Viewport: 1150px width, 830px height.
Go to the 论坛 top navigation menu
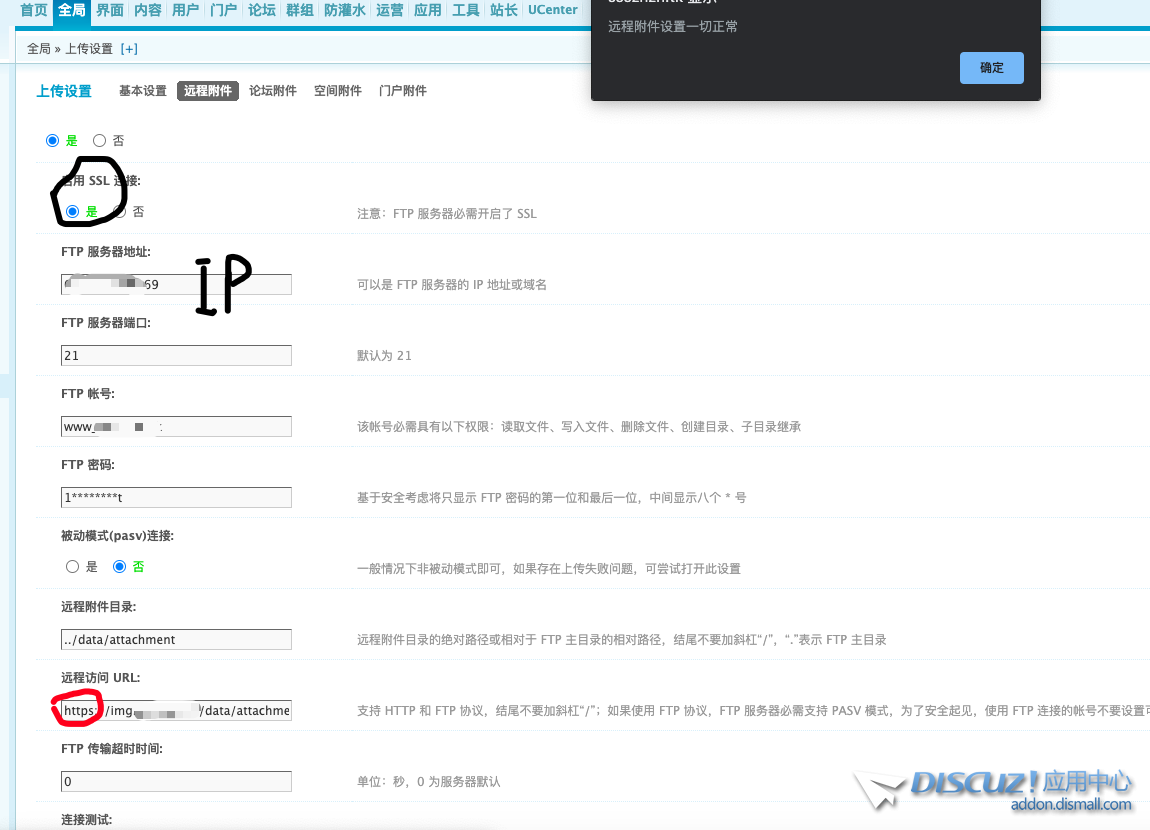262,10
